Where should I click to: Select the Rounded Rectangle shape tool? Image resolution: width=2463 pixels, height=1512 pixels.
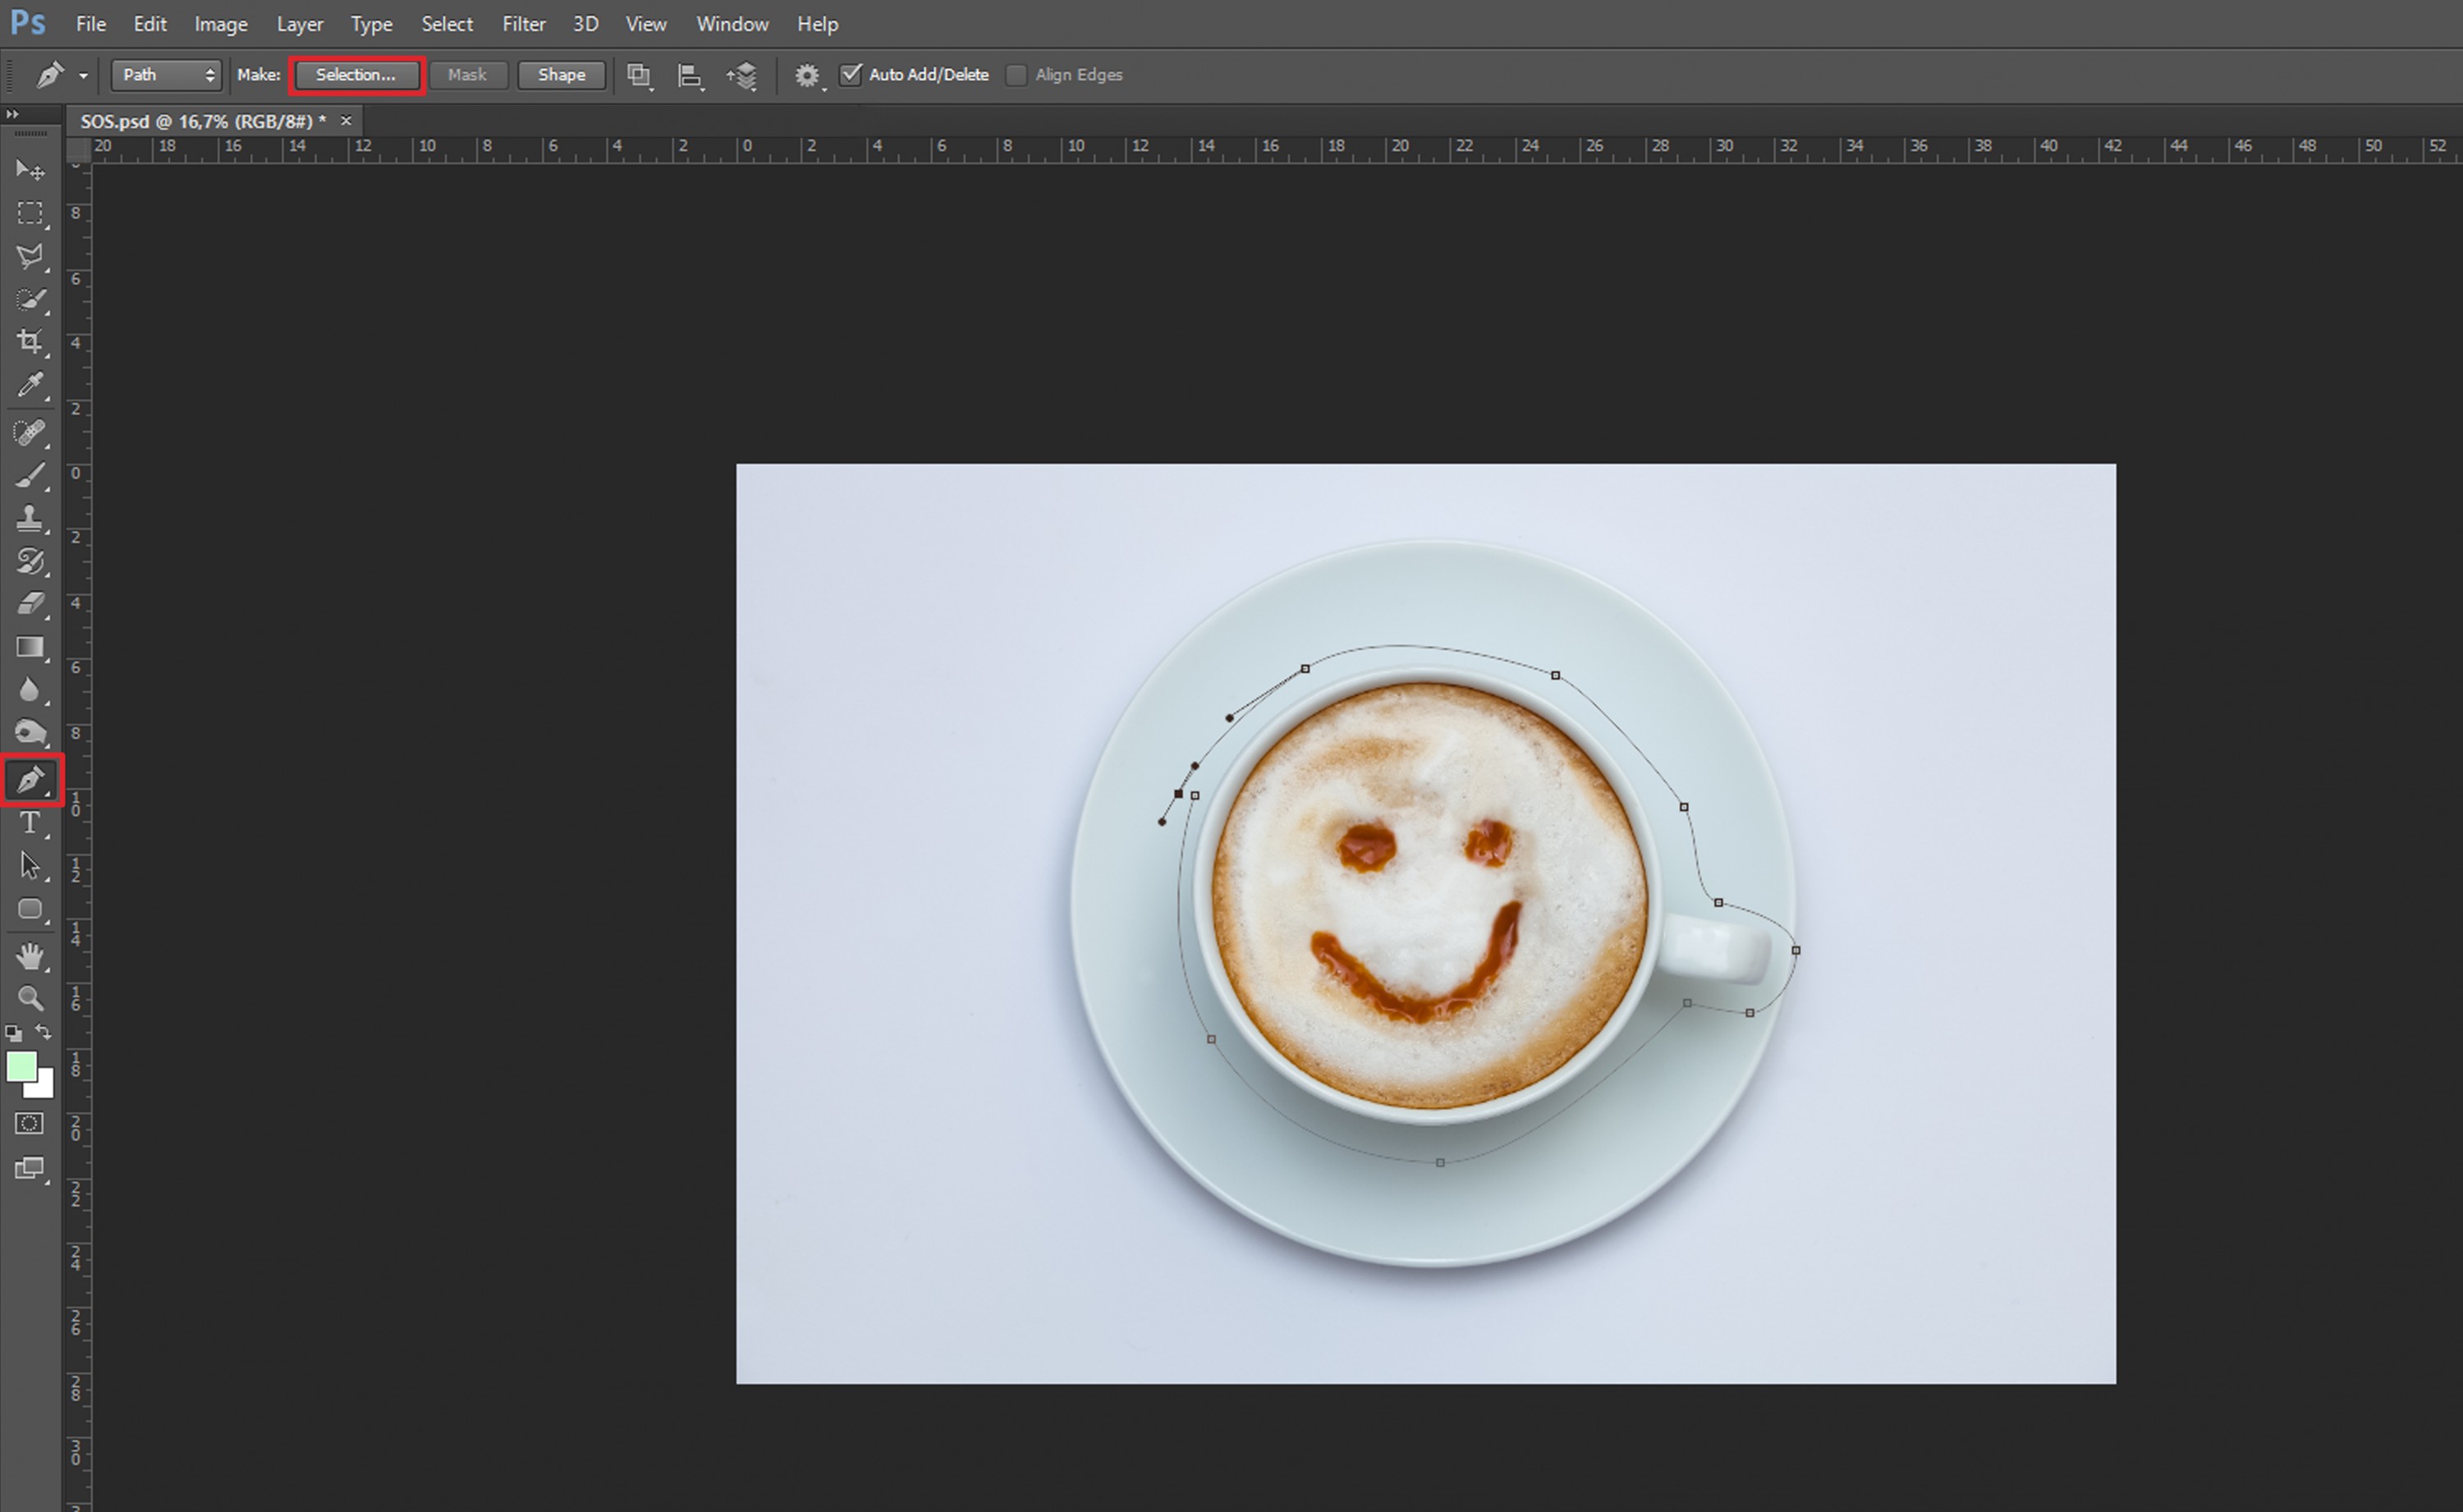coord(30,909)
